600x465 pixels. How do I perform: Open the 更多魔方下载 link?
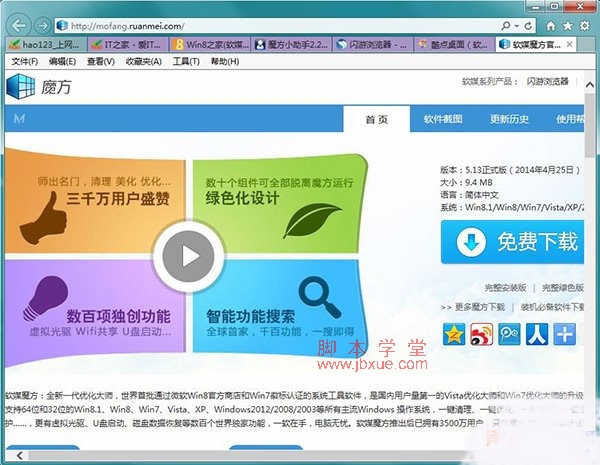[x=480, y=307]
